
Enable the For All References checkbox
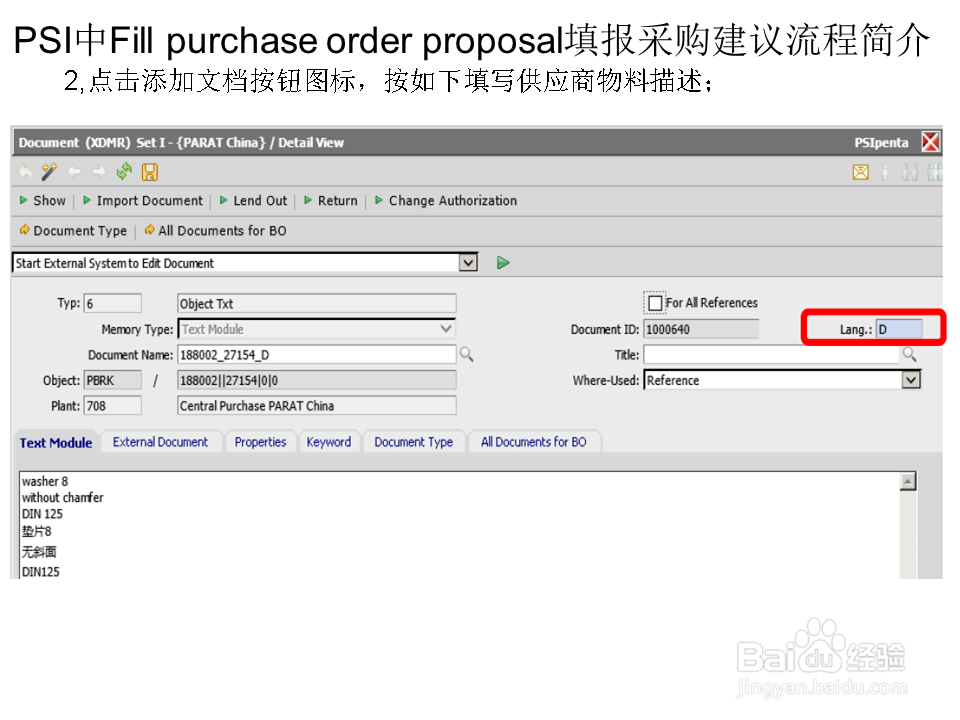[655, 302]
